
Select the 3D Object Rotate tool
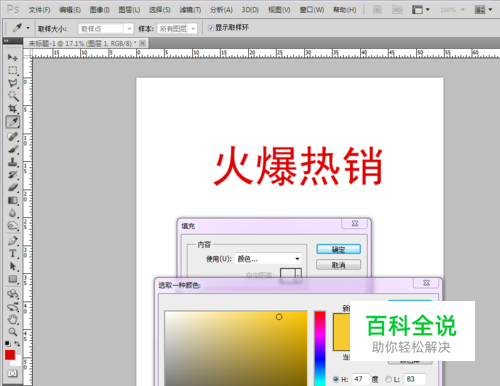tap(13, 294)
